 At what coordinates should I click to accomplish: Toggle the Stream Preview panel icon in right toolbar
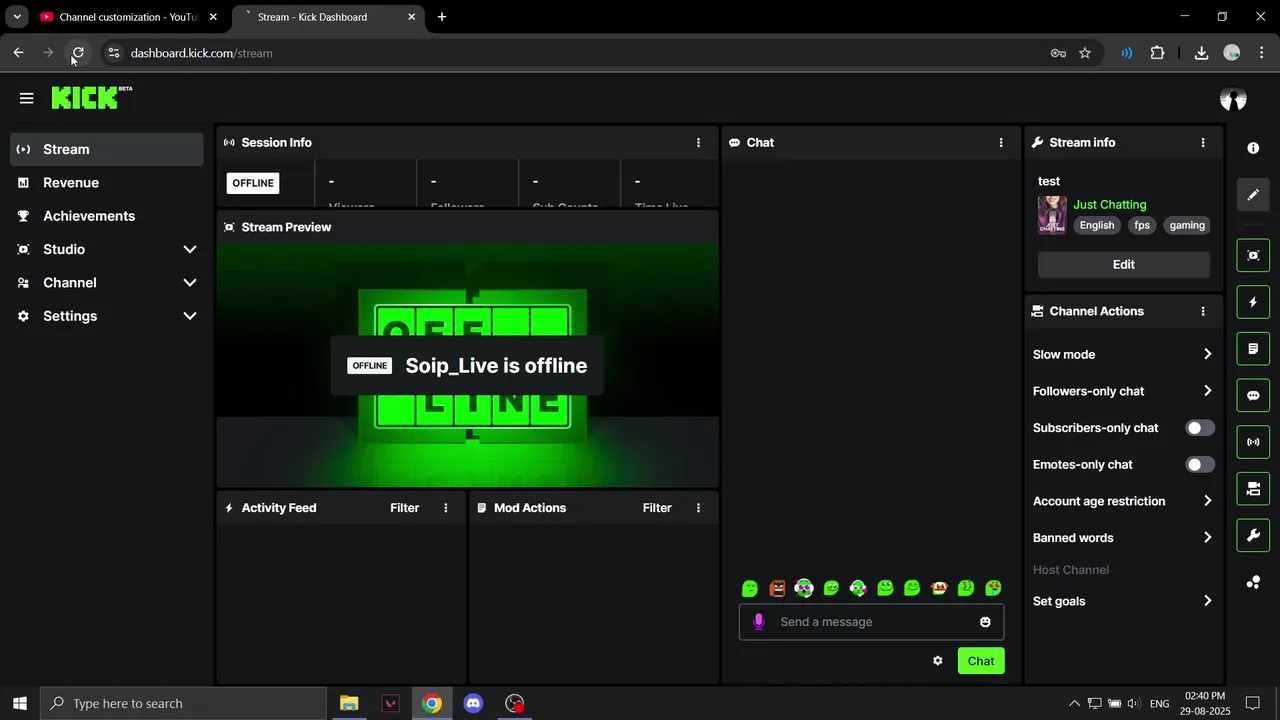pos(1253,255)
